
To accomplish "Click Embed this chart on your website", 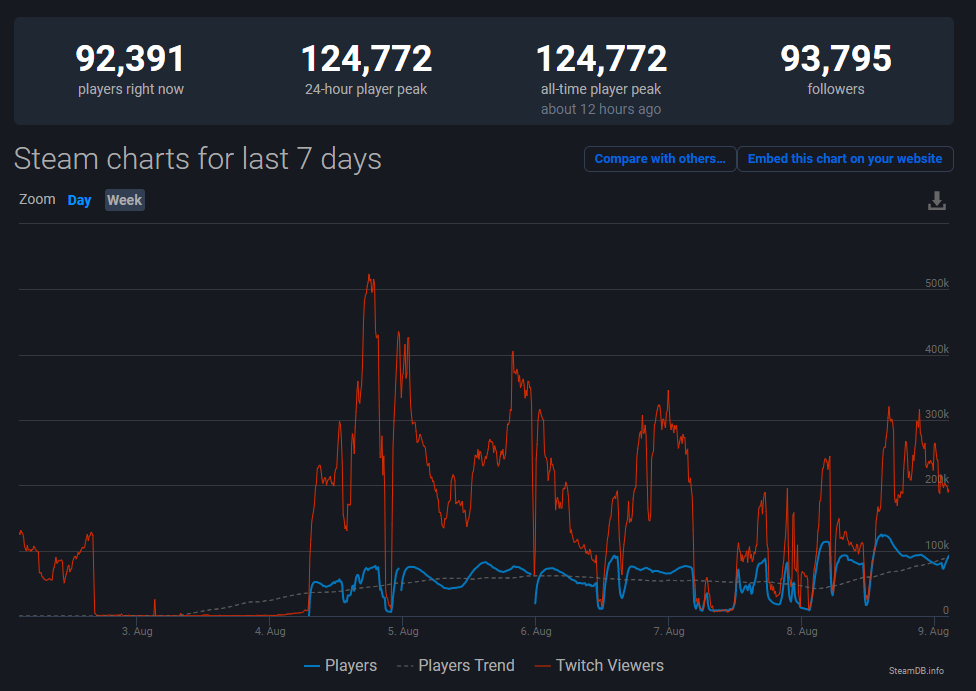I will 845,159.
